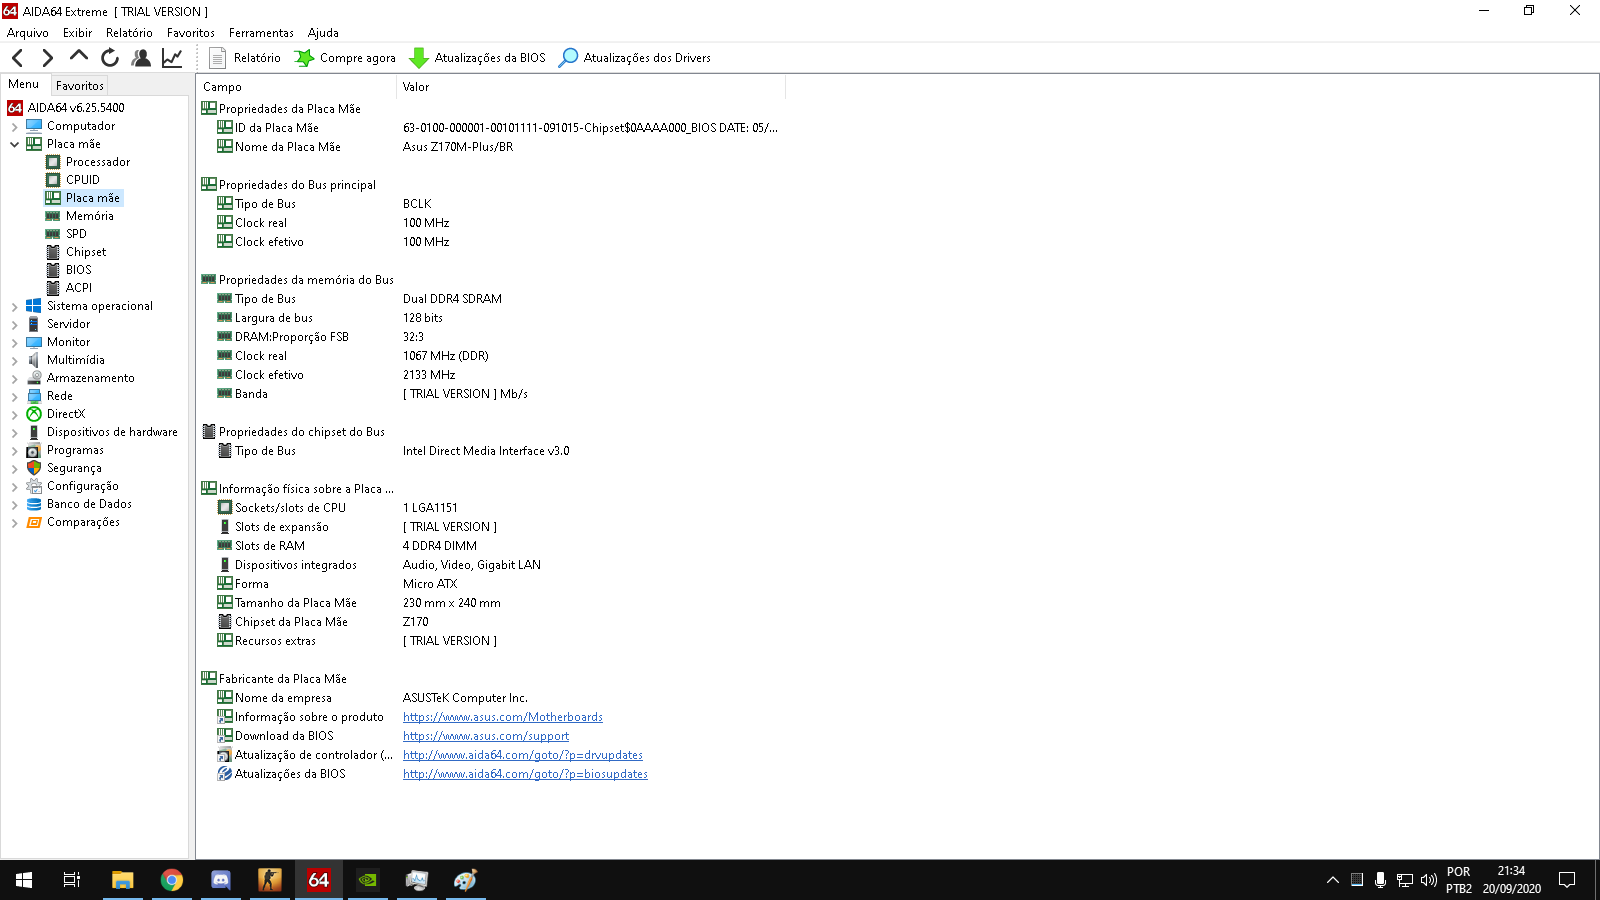Open the asus.com/Motherboards link
This screenshot has width=1600, height=900.
503,717
